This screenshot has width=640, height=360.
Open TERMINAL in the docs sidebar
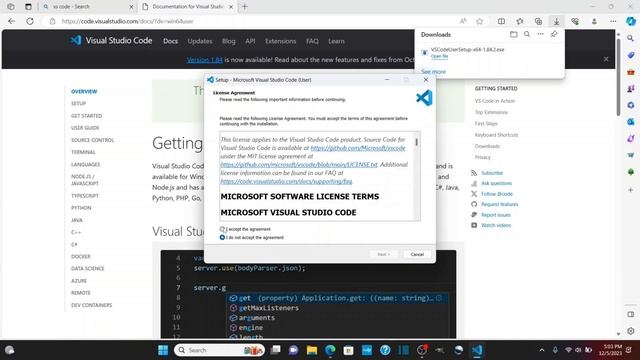pos(83,152)
